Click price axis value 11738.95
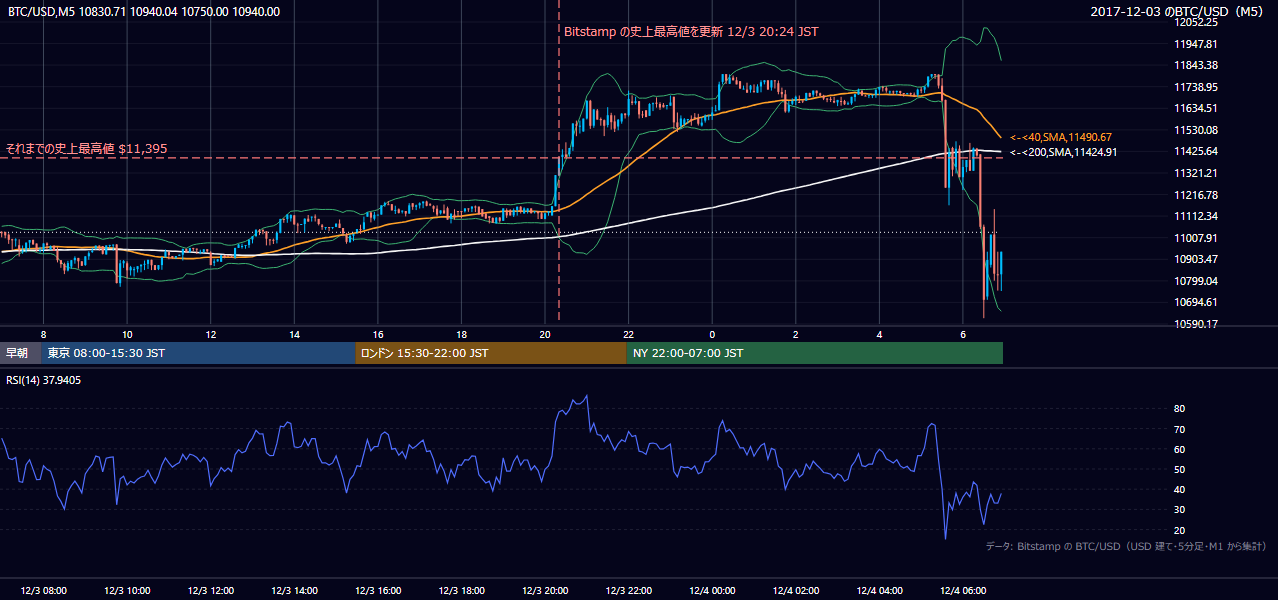The image size is (1278, 600). click(x=1195, y=87)
